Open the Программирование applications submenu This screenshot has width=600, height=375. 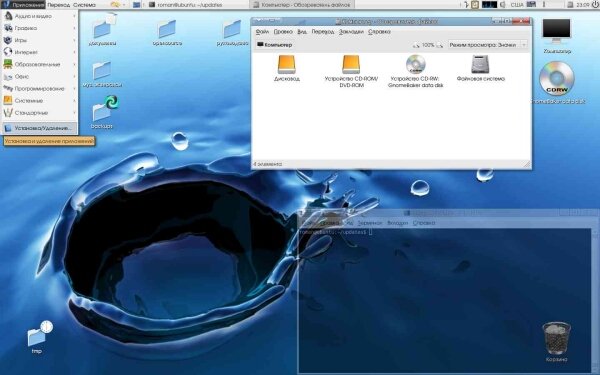coord(39,88)
